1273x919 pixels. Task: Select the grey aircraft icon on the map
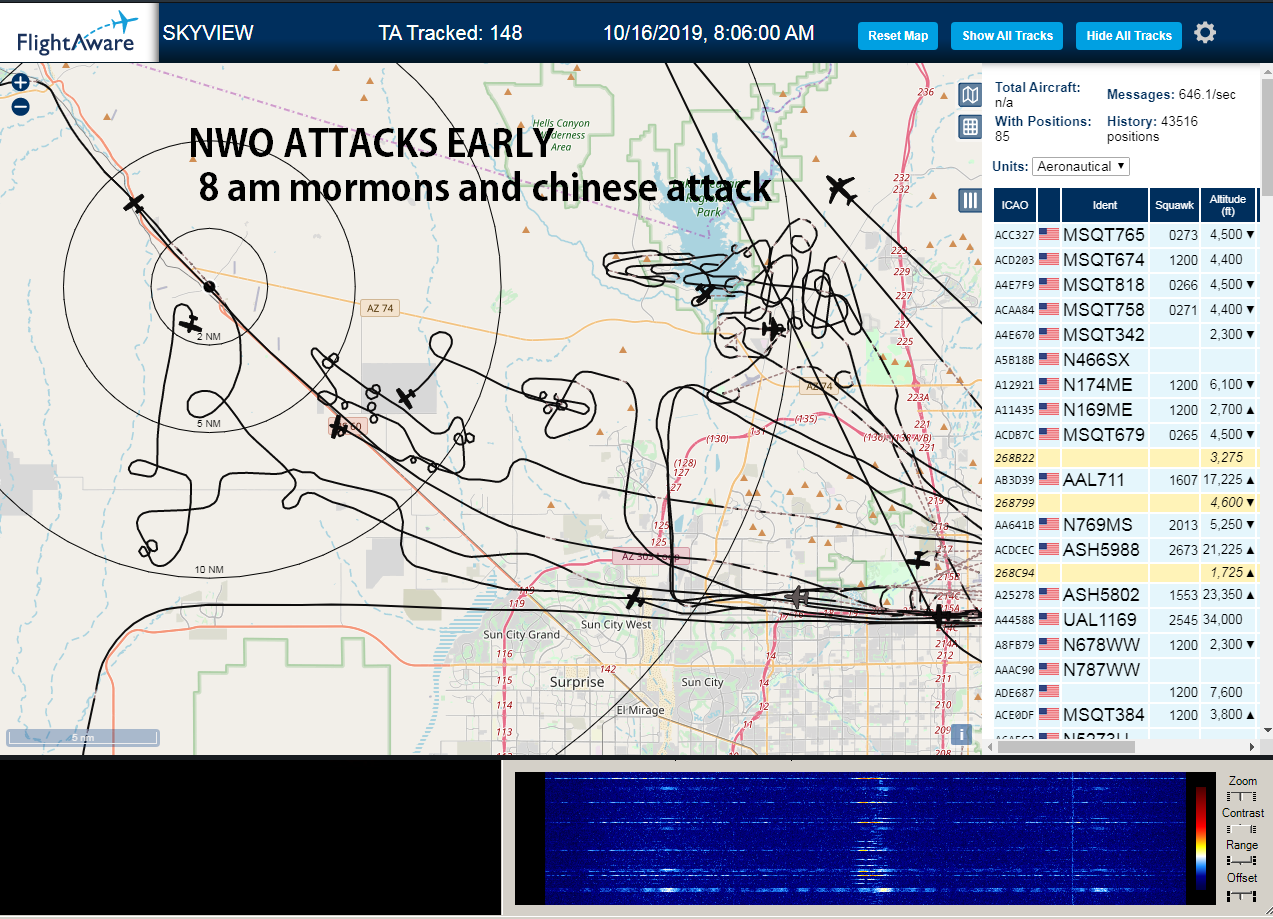(x=797, y=598)
